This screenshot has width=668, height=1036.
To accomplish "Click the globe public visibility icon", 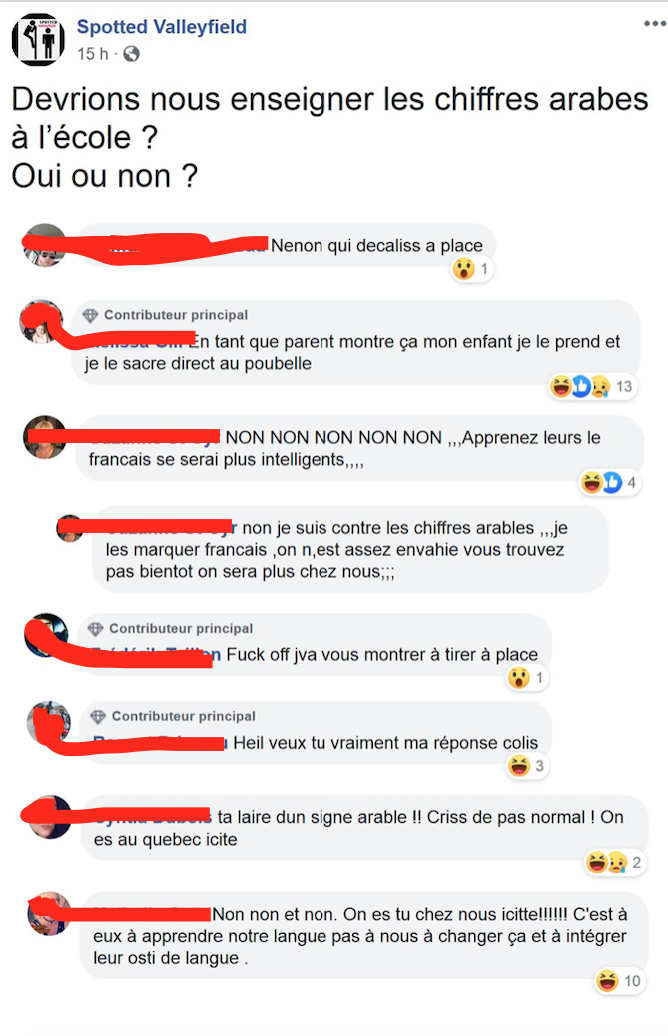I will [x=131, y=54].
